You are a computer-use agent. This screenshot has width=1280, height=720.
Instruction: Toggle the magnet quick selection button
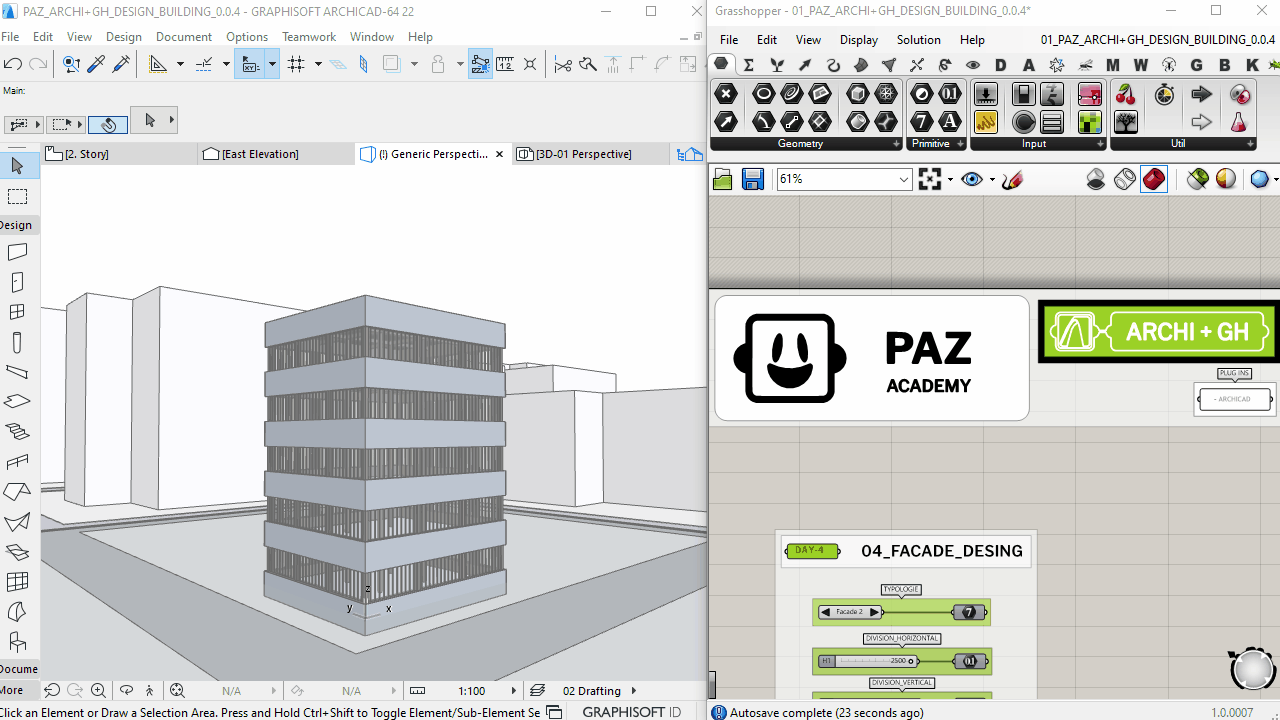click(x=108, y=124)
